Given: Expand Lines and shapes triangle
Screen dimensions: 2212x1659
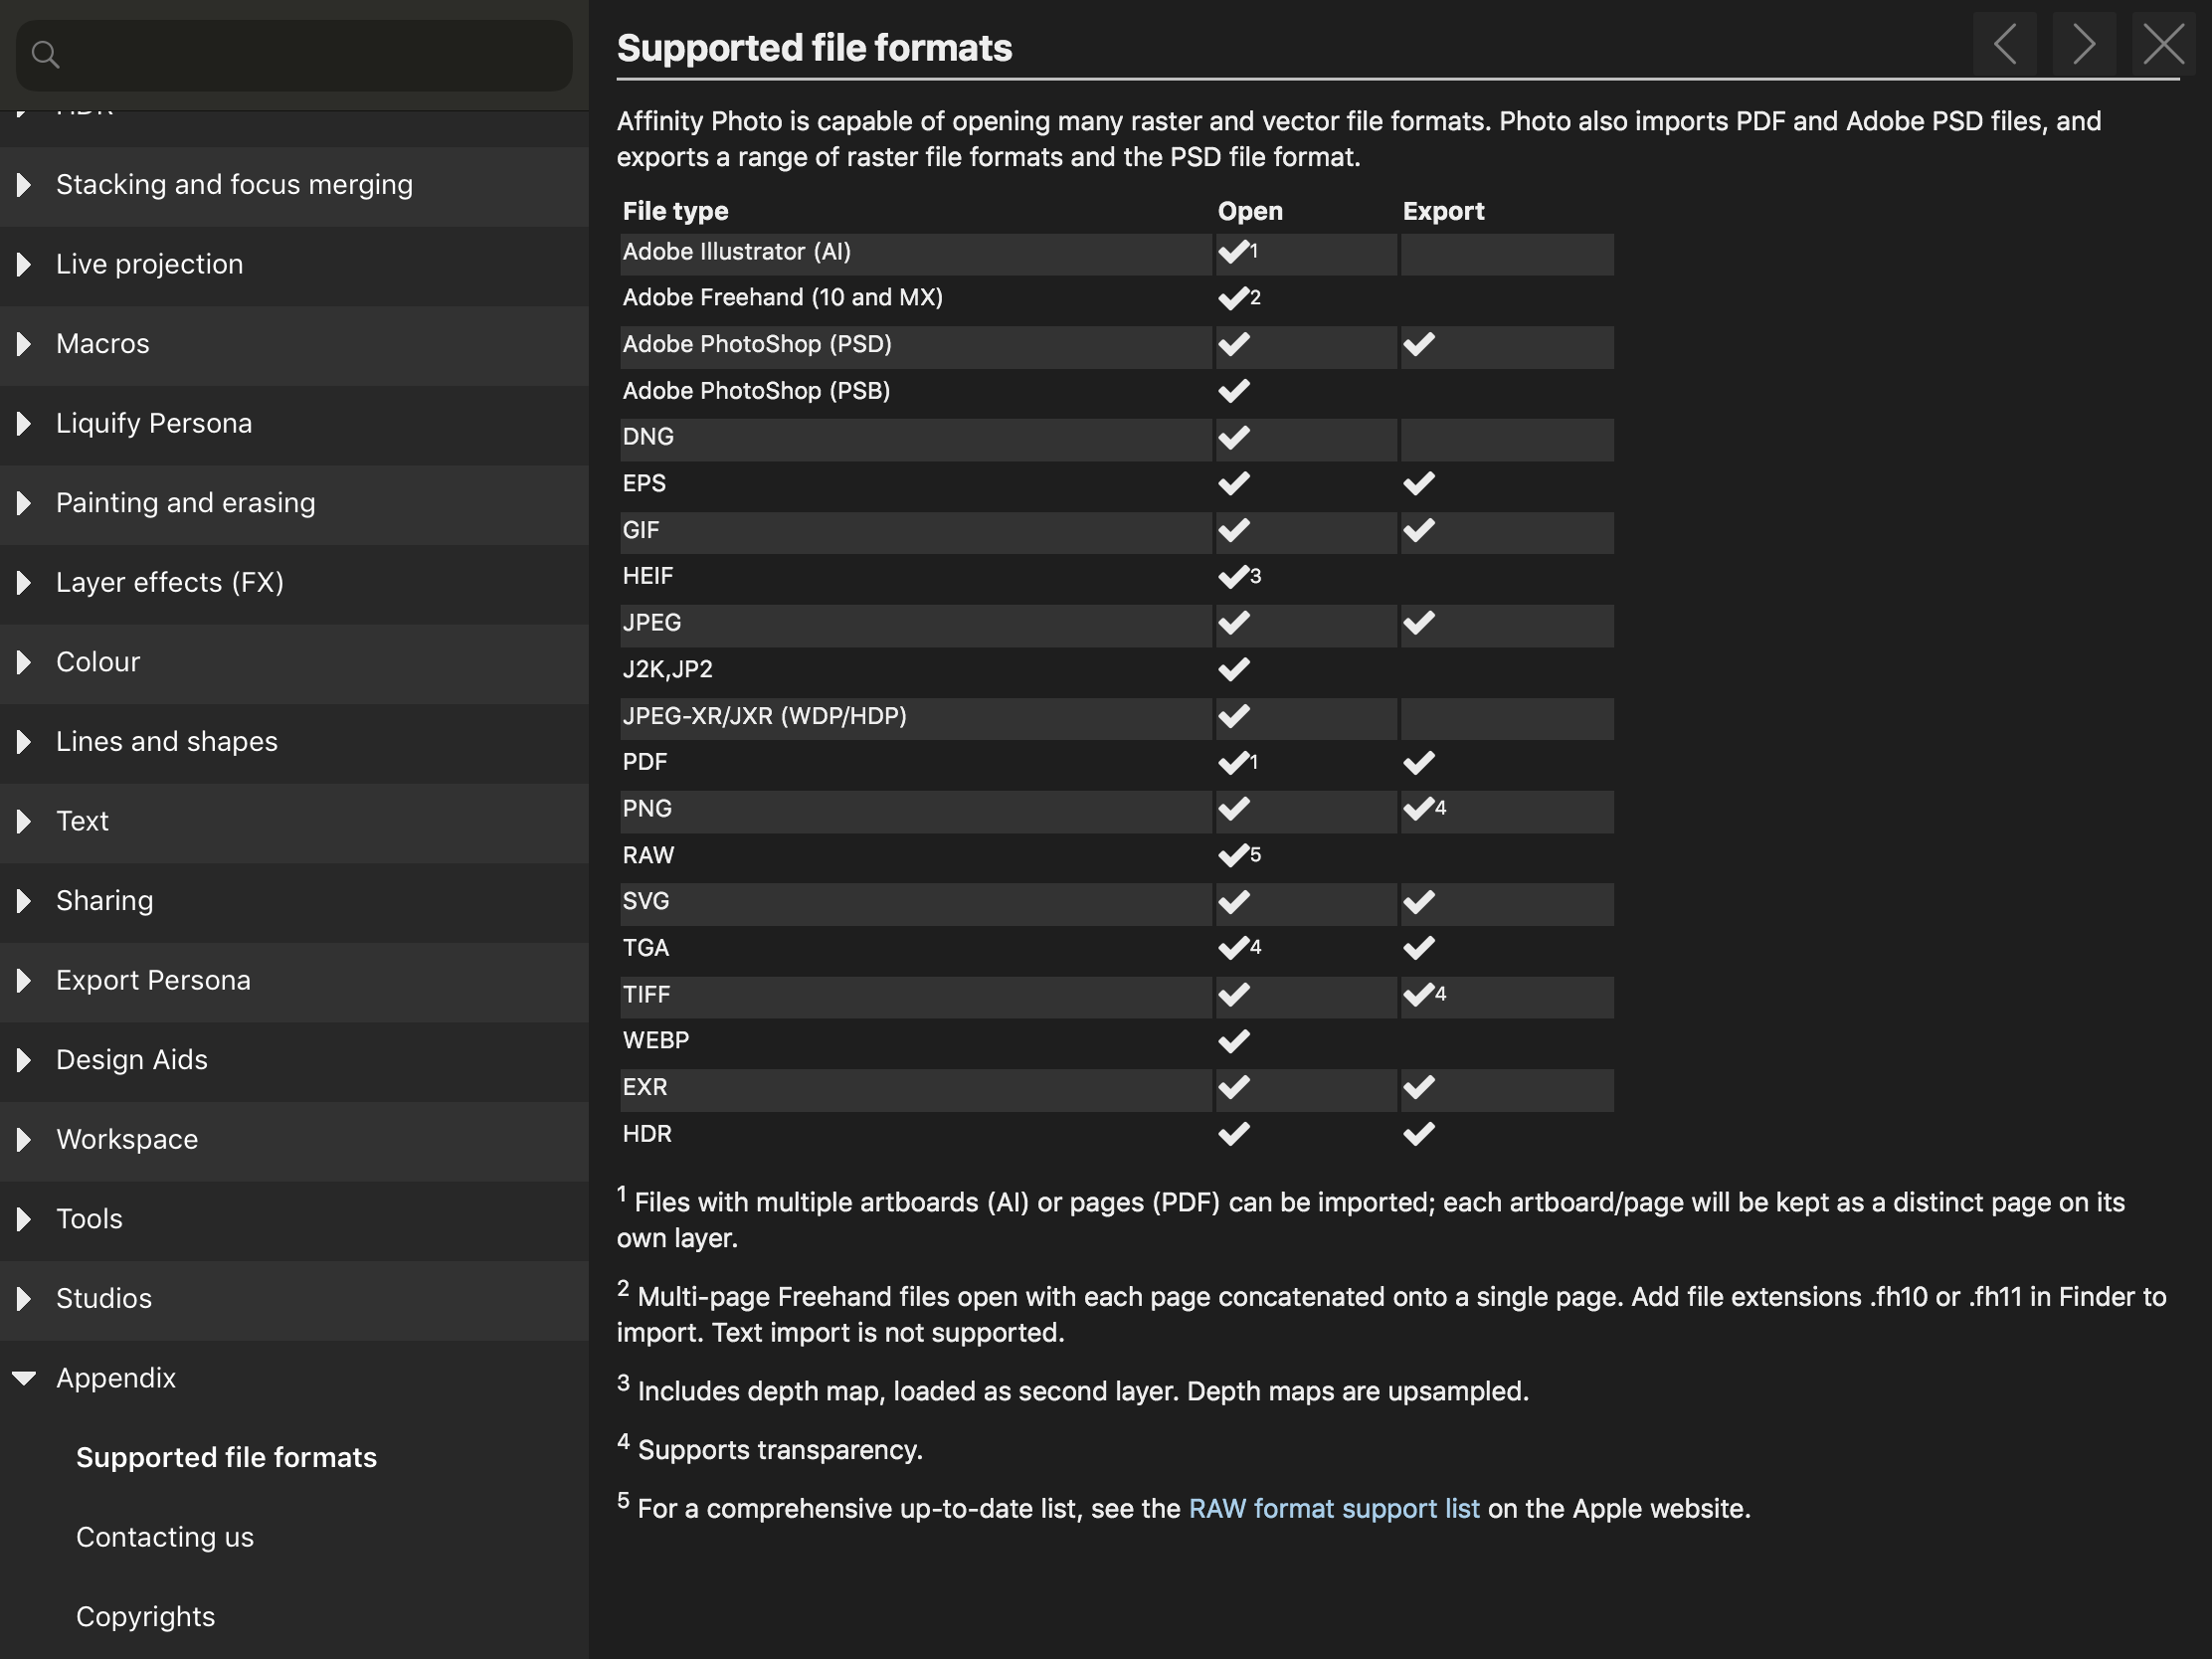Looking at the screenshot, I should (23, 741).
